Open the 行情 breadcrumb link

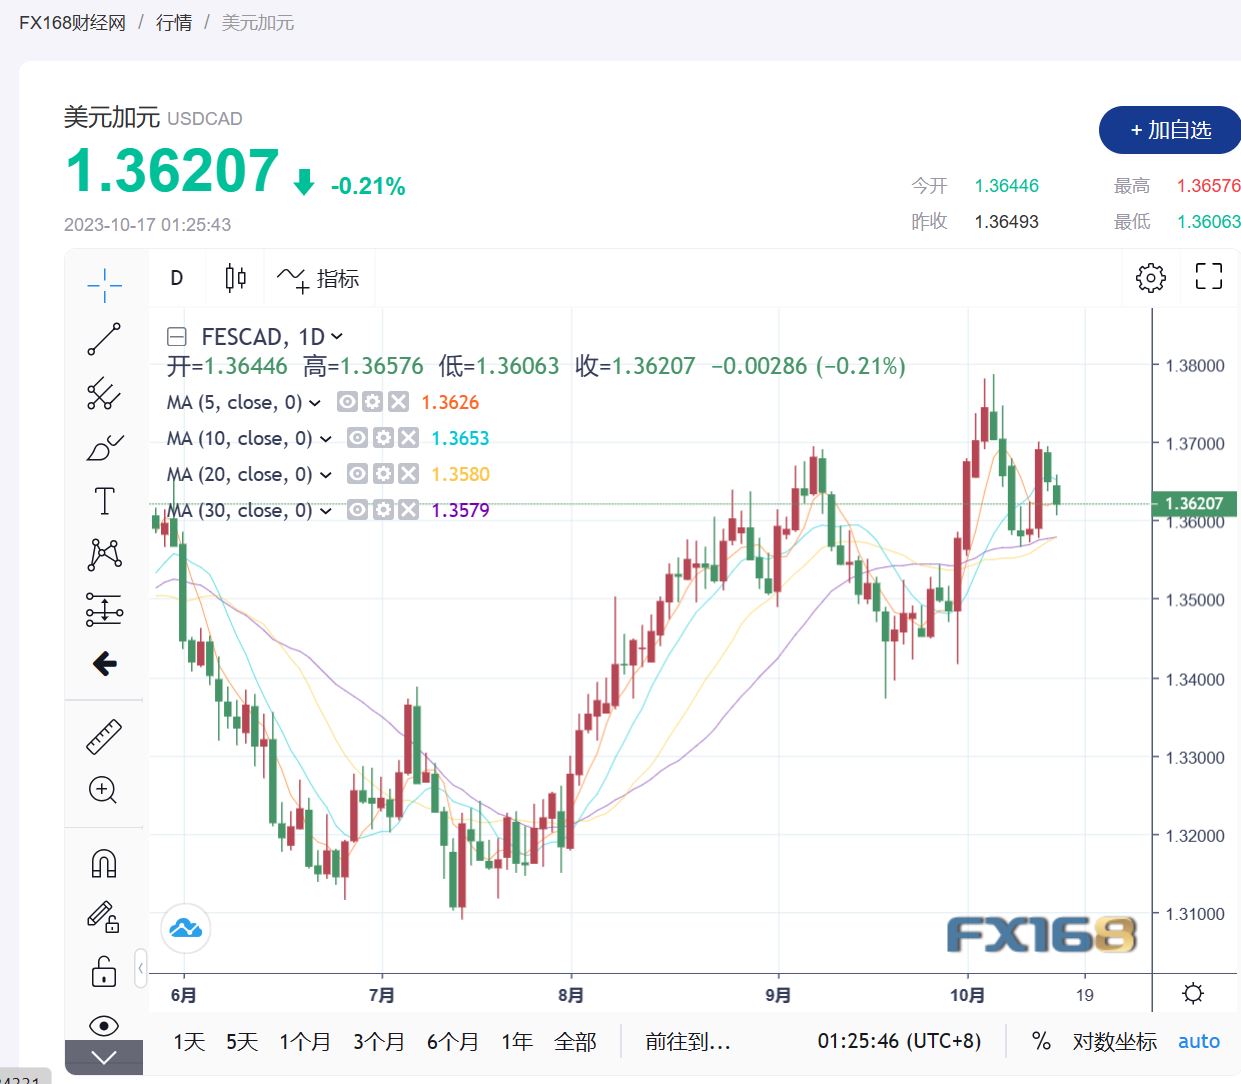[174, 22]
